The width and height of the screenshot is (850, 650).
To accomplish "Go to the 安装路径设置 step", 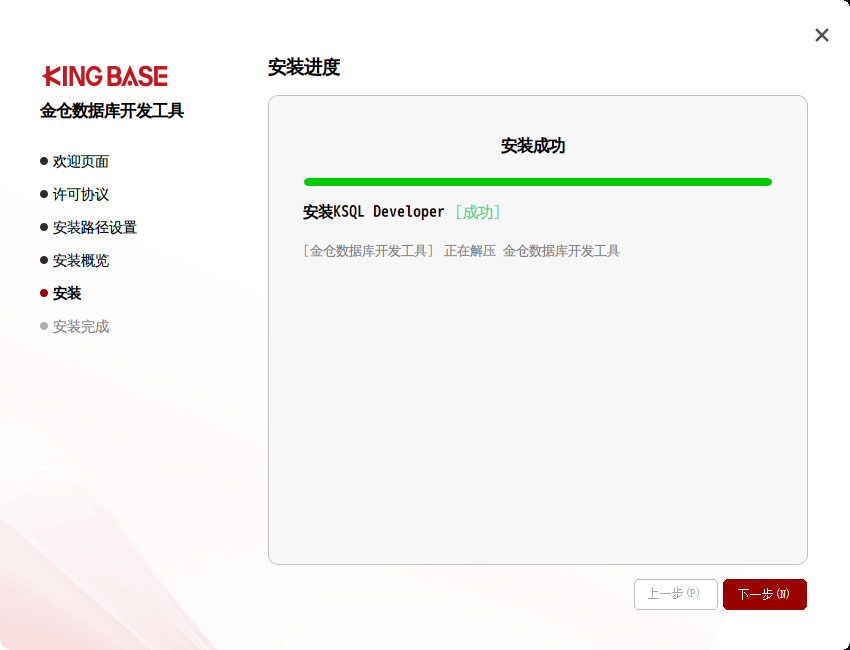I will point(95,227).
